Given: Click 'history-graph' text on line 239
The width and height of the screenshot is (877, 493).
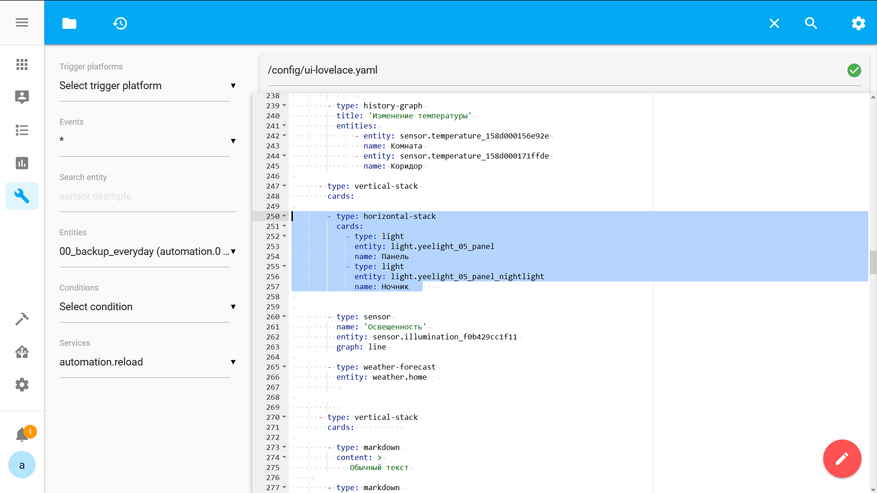Looking at the screenshot, I should point(393,106).
